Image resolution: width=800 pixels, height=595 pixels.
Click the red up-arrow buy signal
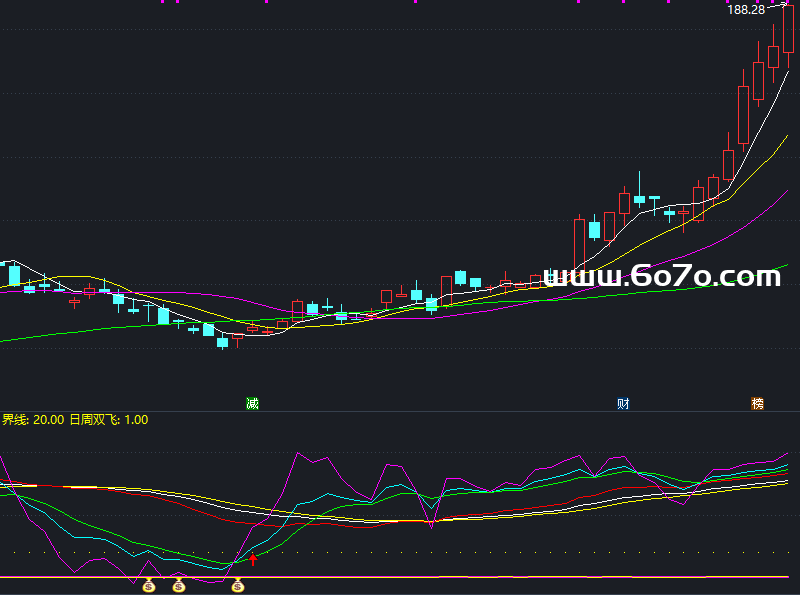point(253,560)
